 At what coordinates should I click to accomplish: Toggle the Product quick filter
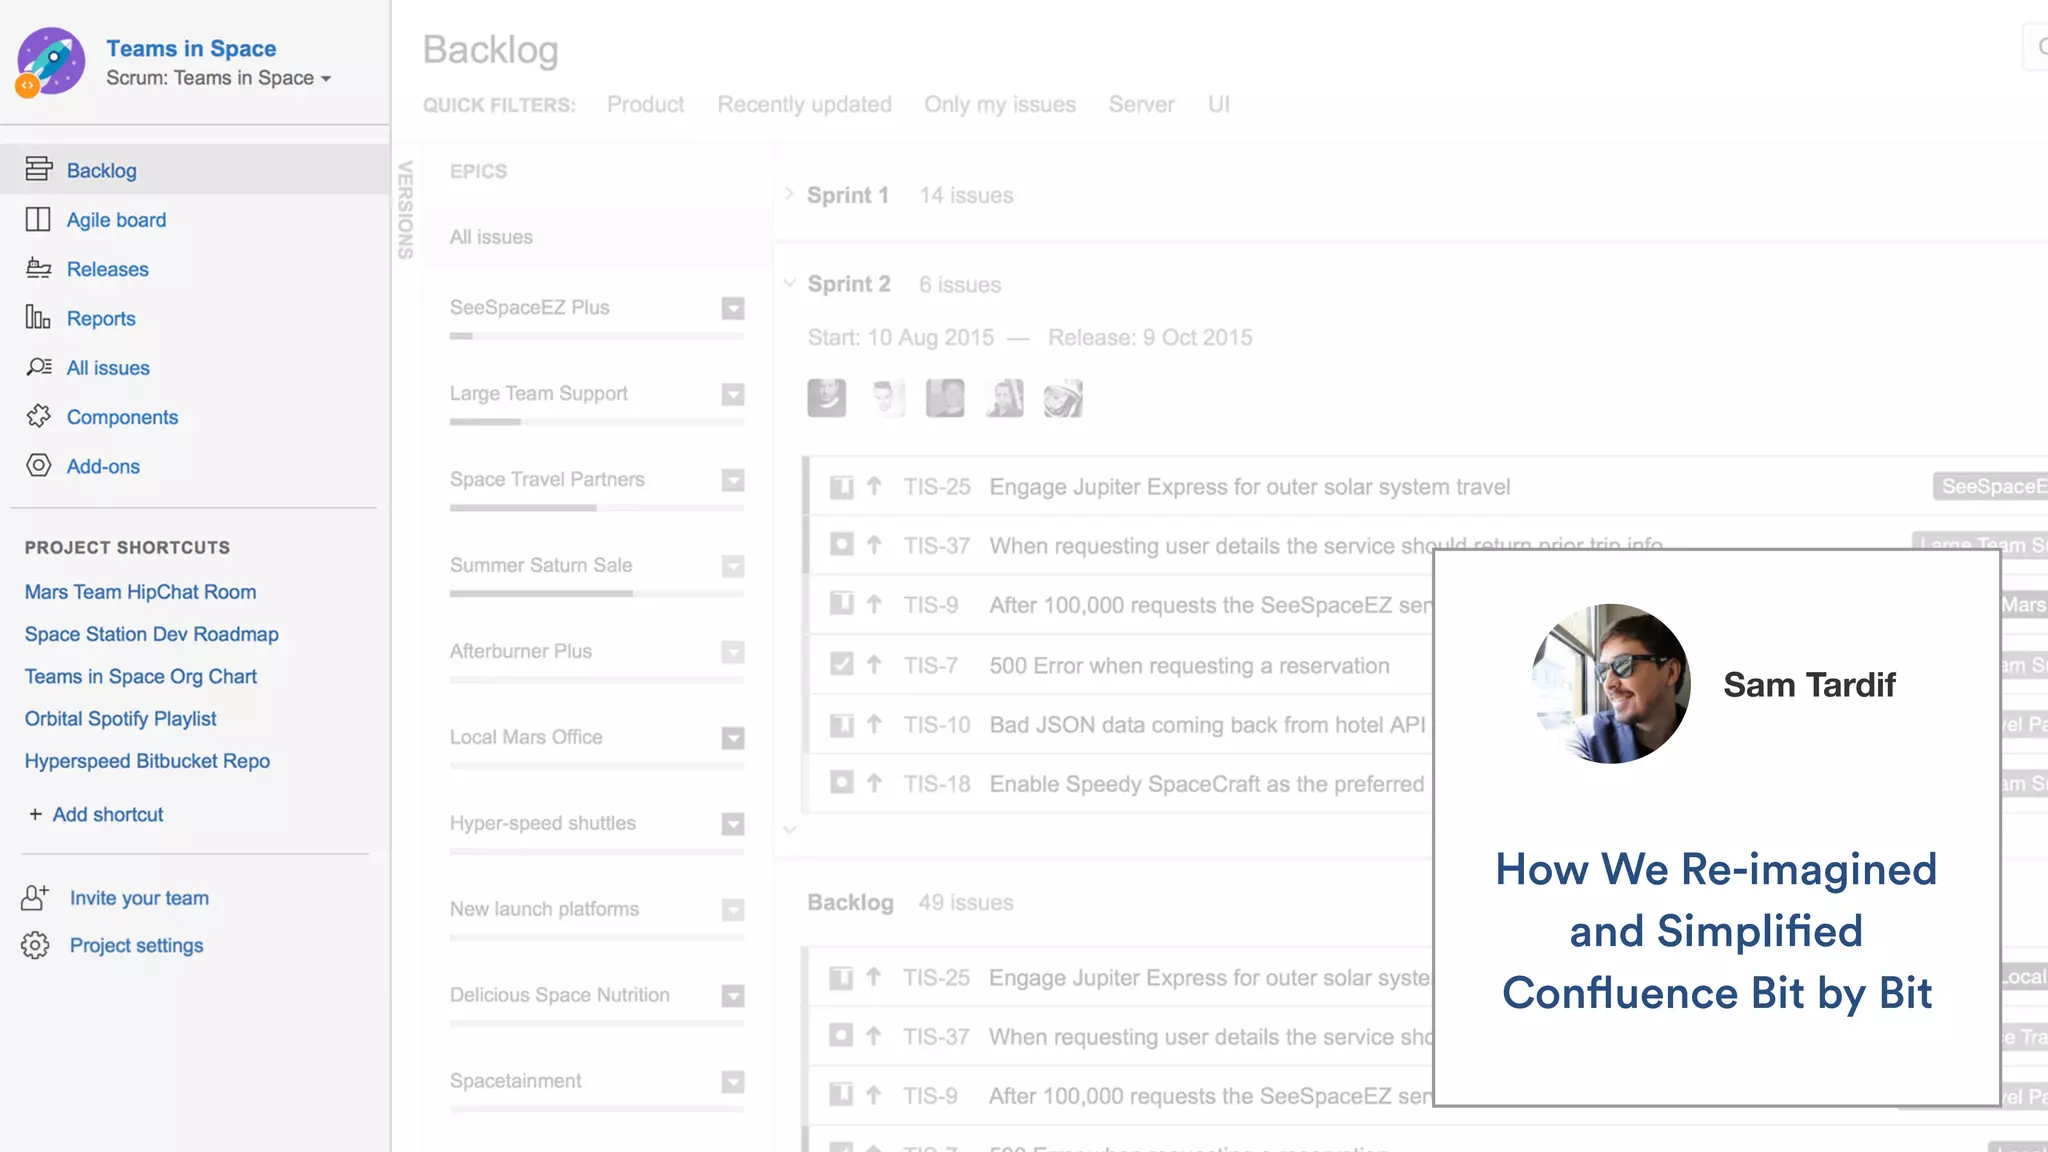tap(645, 104)
